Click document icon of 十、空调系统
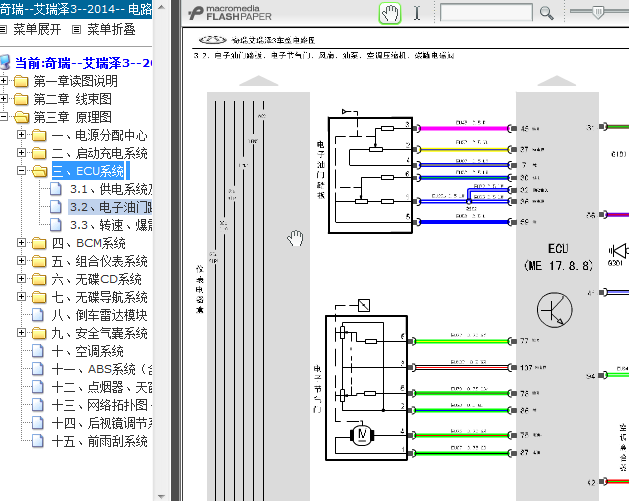Screen dimensions: 629x501 [38, 351]
